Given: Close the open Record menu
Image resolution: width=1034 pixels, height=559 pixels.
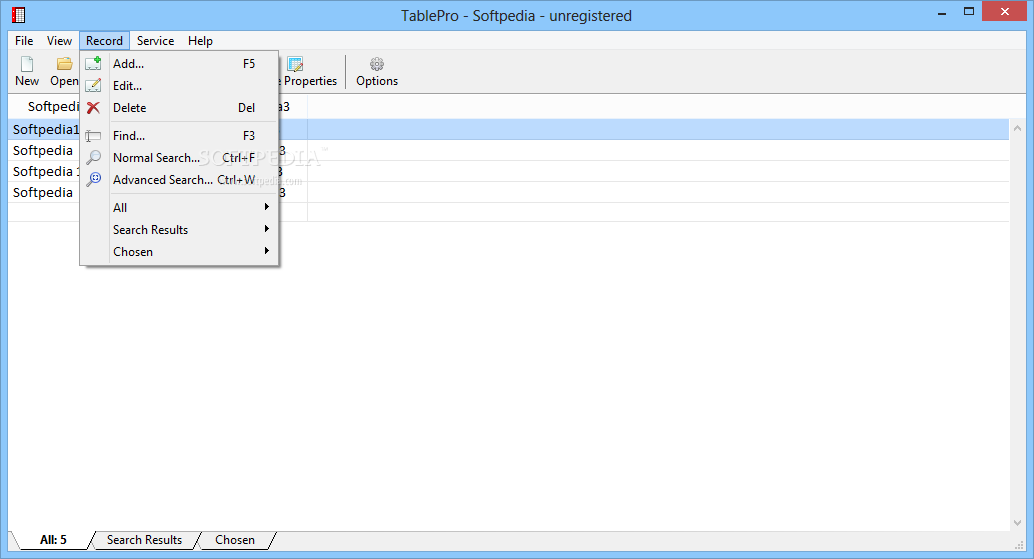Looking at the screenshot, I should (x=104, y=41).
